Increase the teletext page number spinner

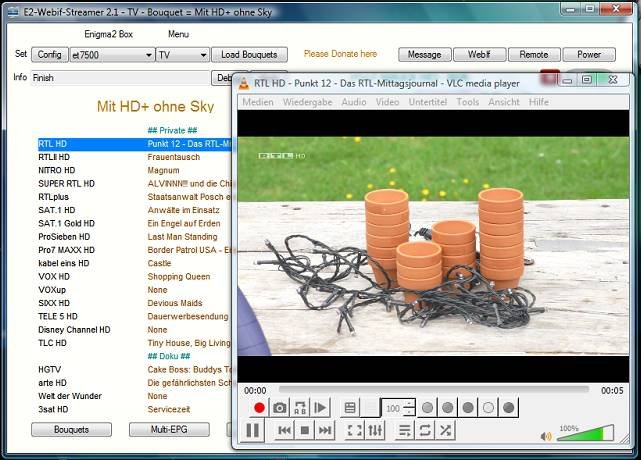pos(410,403)
